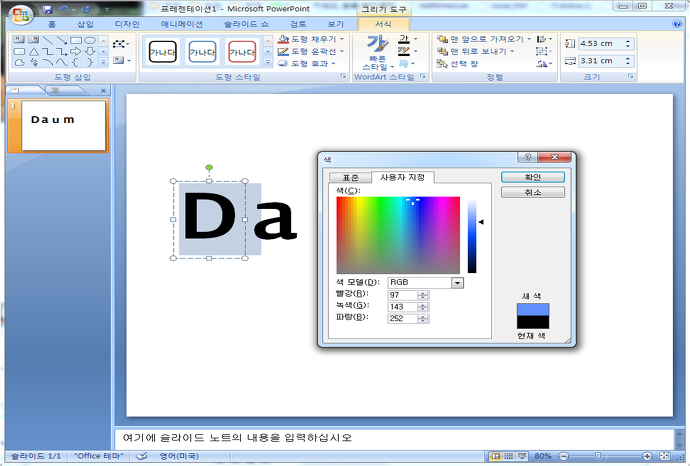The image size is (690, 466).
Task: Redo the last action in quick access toolbar
Action: (87, 9)
